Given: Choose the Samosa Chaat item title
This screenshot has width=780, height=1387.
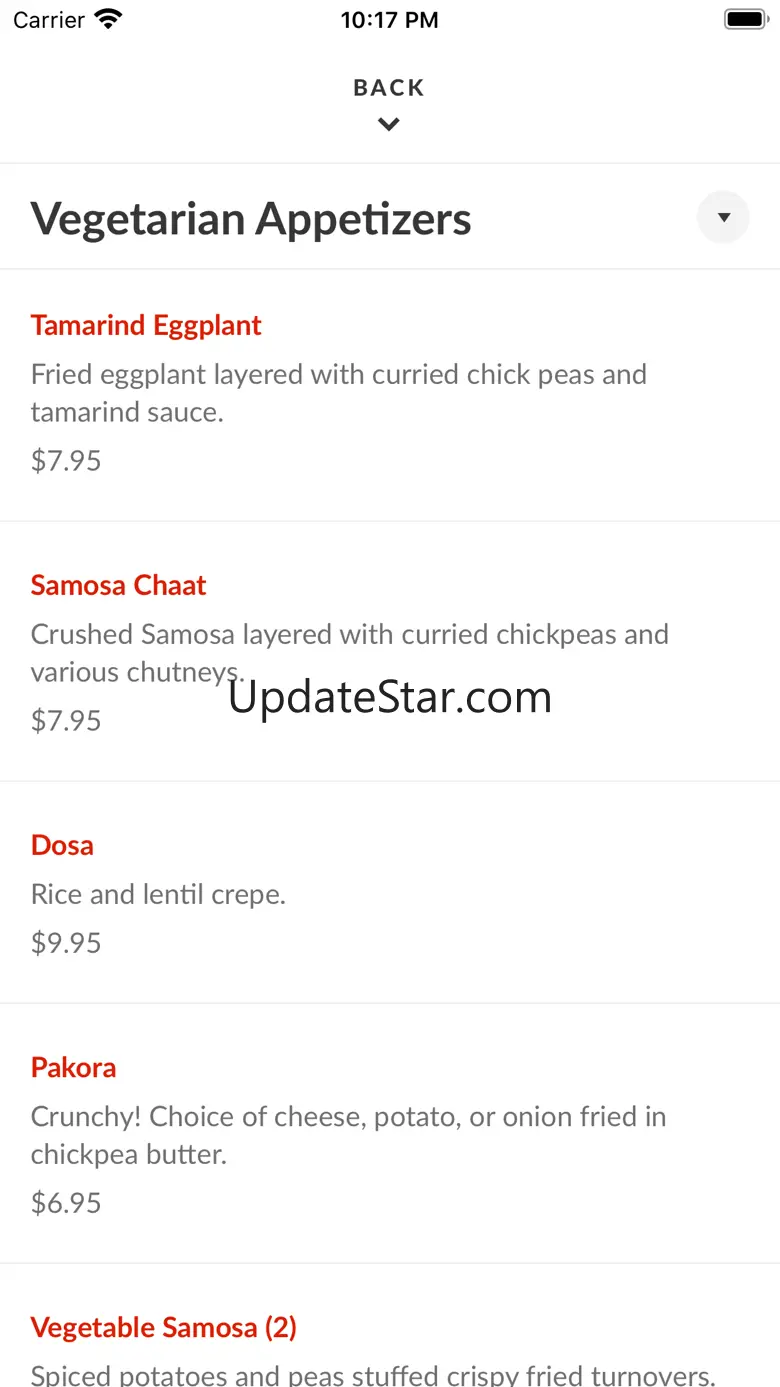Looking at the screenshot, I should point(118,585).
